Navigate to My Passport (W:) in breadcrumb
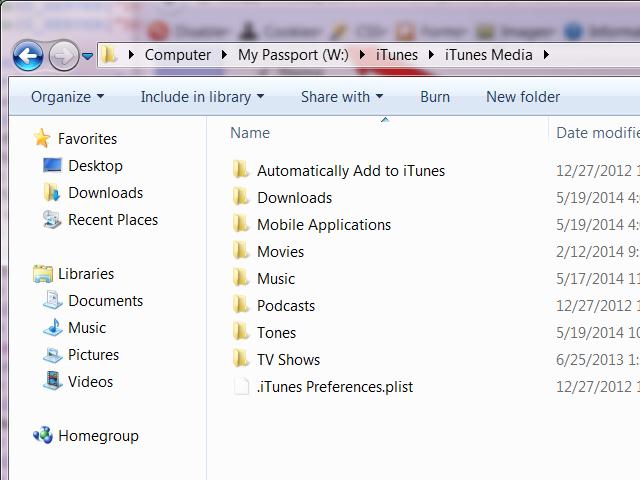Viewport: 640px width, 480px height. [x=292, y=55]
